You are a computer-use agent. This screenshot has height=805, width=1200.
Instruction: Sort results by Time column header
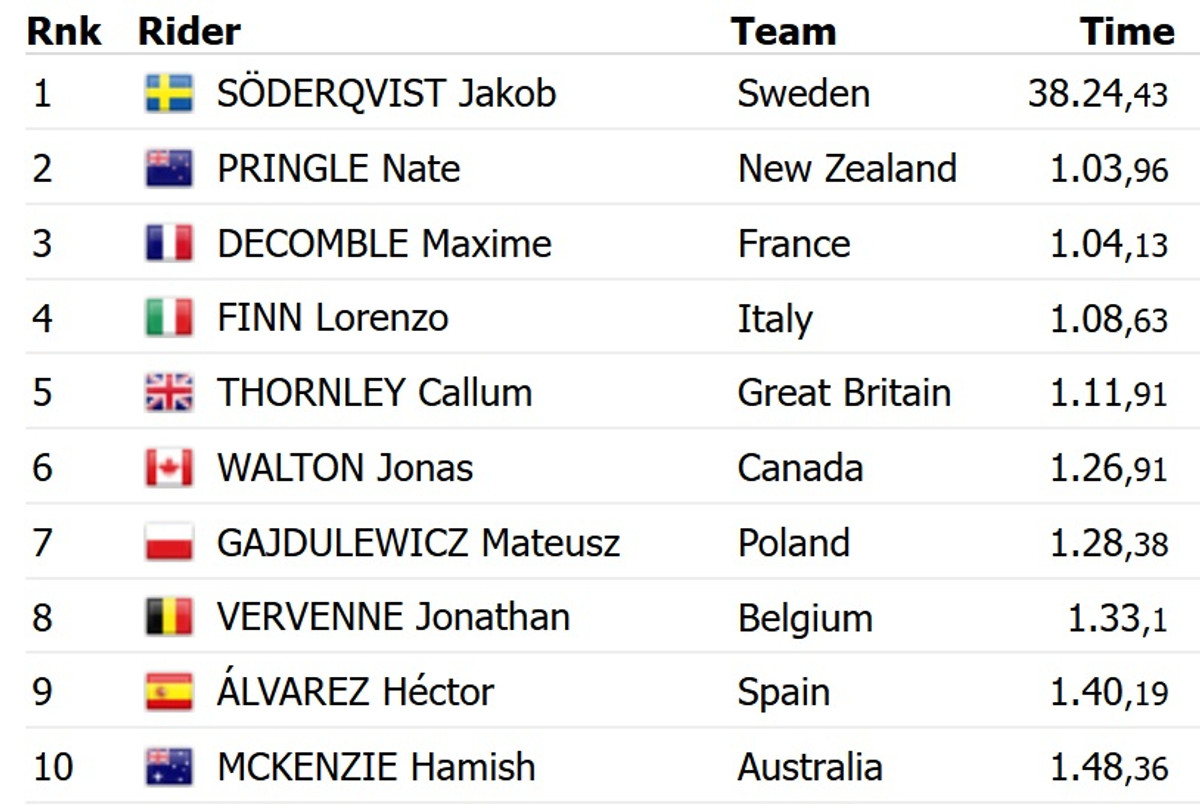1126,31
